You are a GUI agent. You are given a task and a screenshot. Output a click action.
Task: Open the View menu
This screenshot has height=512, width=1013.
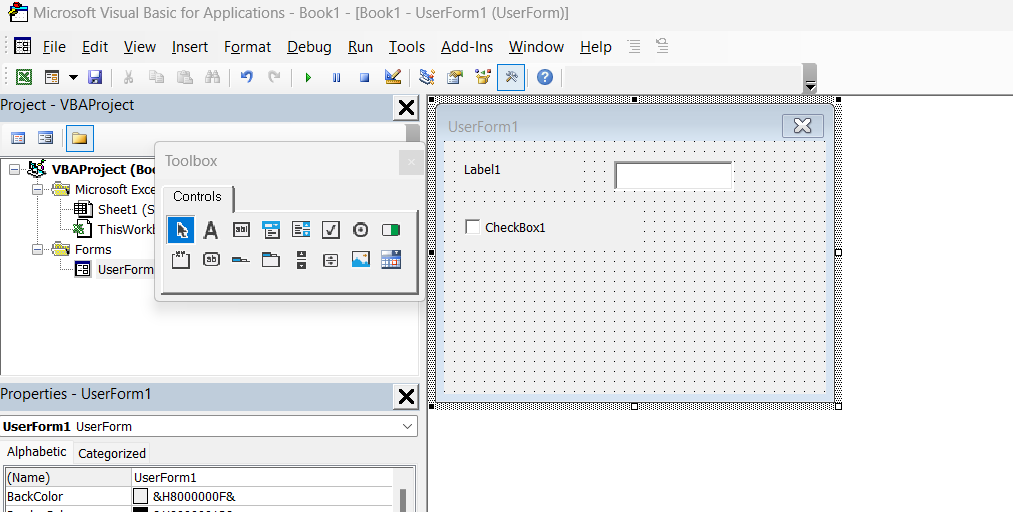[x=140, y=47]
